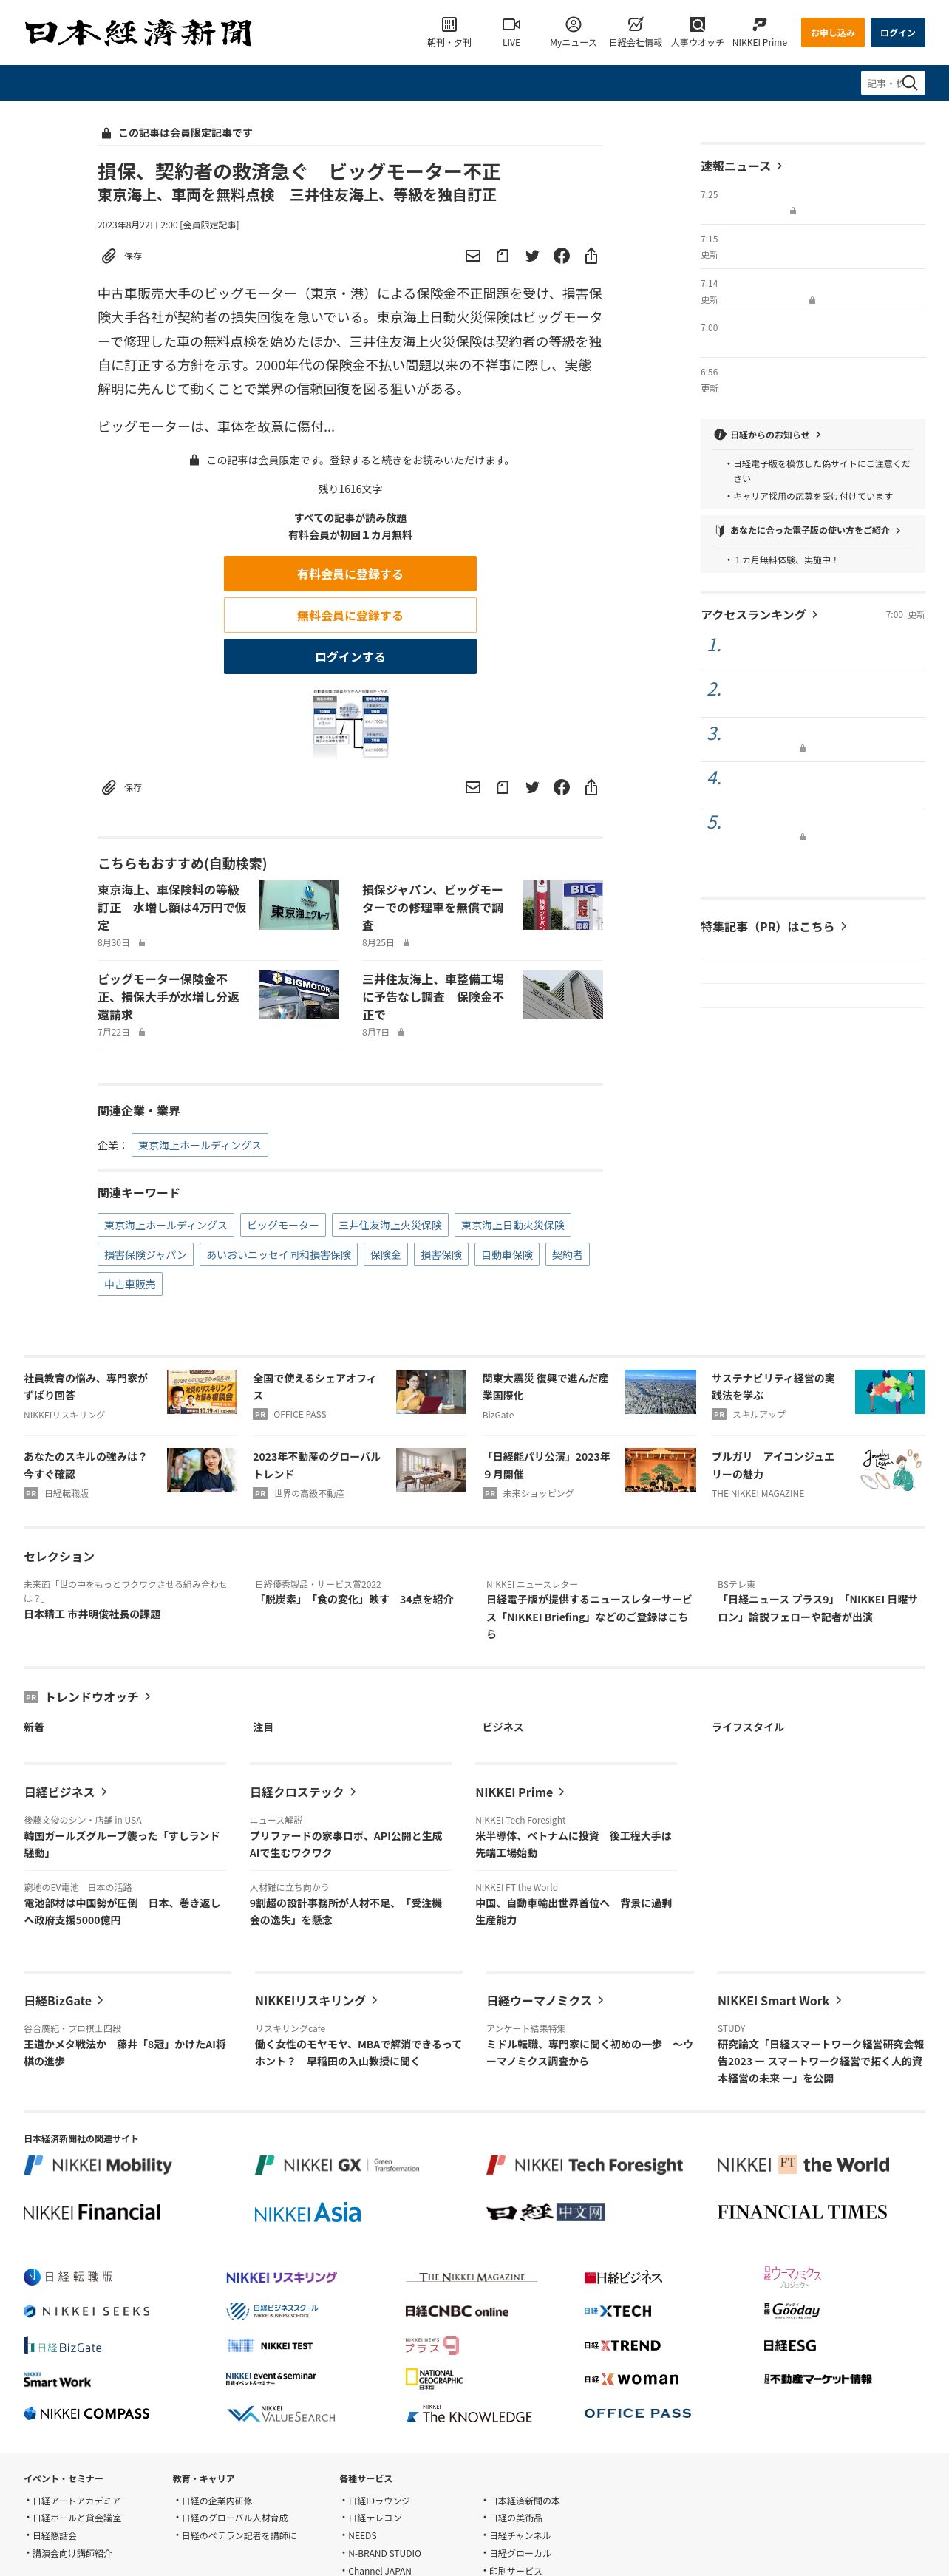Open 日経XTECH logo link

[618, 2311]
